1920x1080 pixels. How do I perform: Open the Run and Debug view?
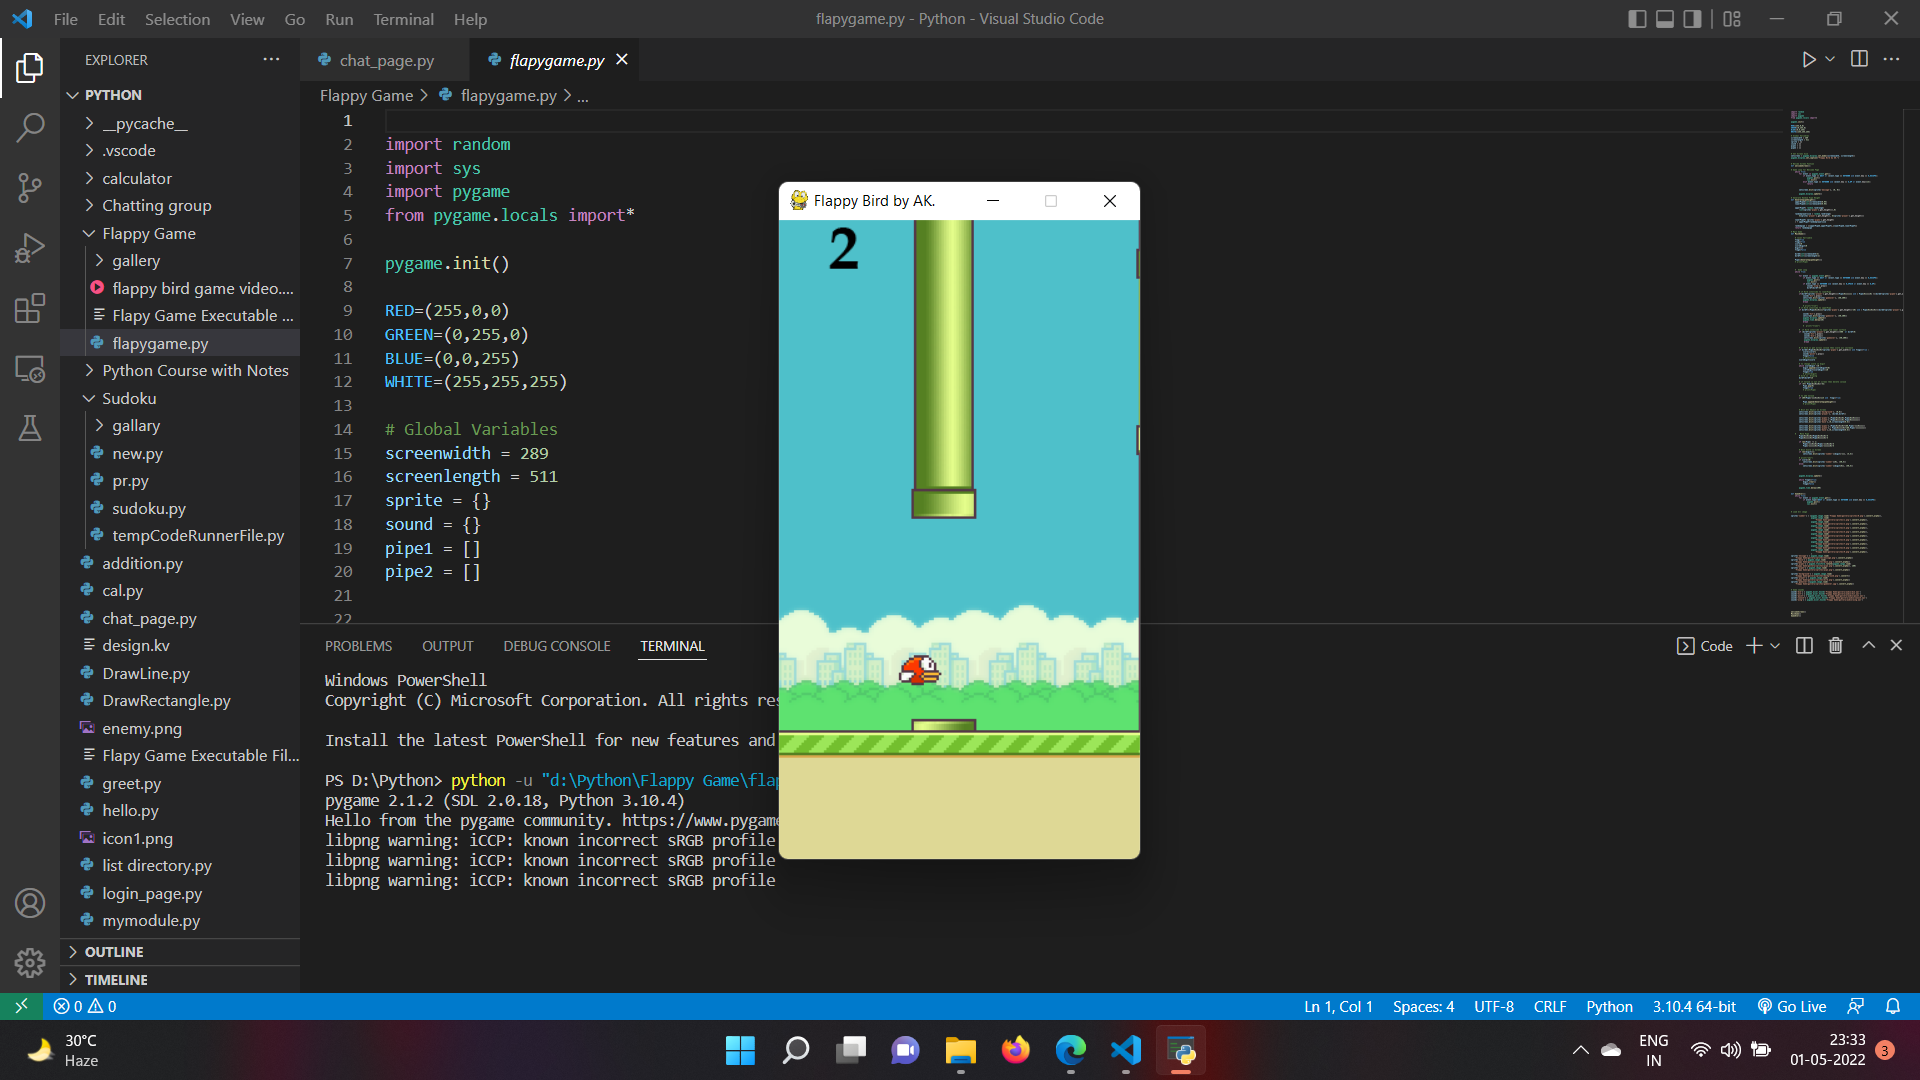point(30,247)
